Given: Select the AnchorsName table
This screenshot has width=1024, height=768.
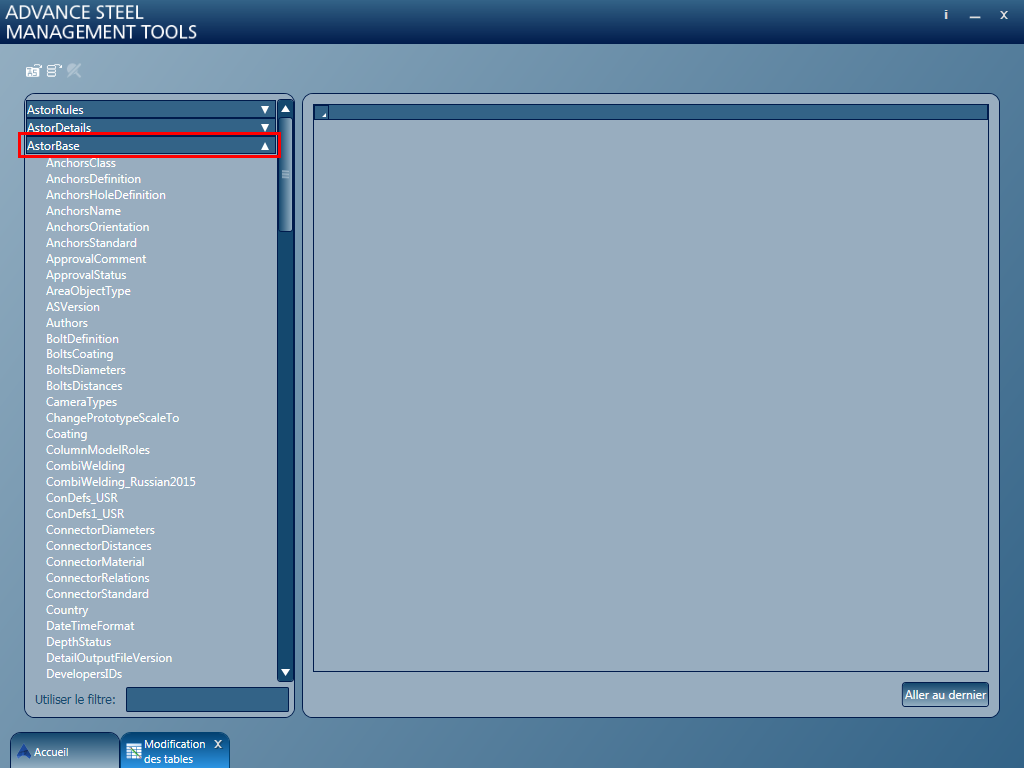Looking at the screenshot, I should point(83,211).
